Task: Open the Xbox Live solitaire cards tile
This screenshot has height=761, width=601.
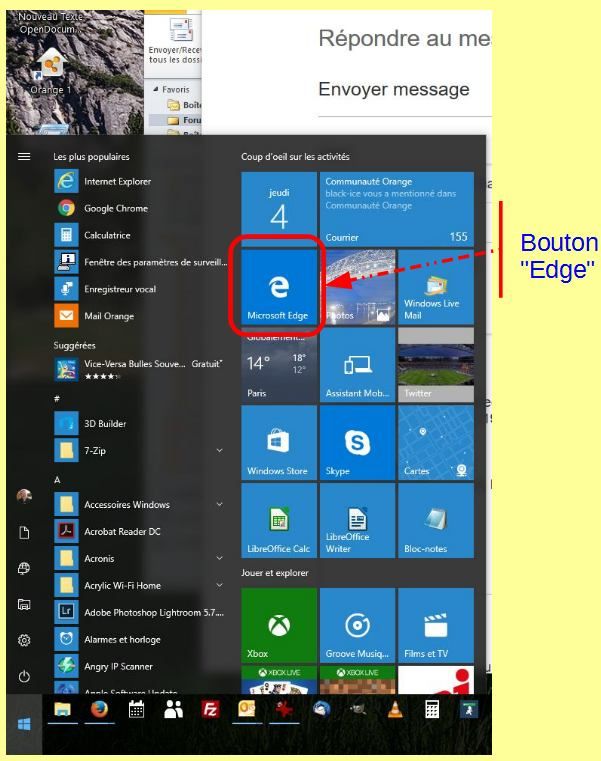Action: tap(279, 679)
